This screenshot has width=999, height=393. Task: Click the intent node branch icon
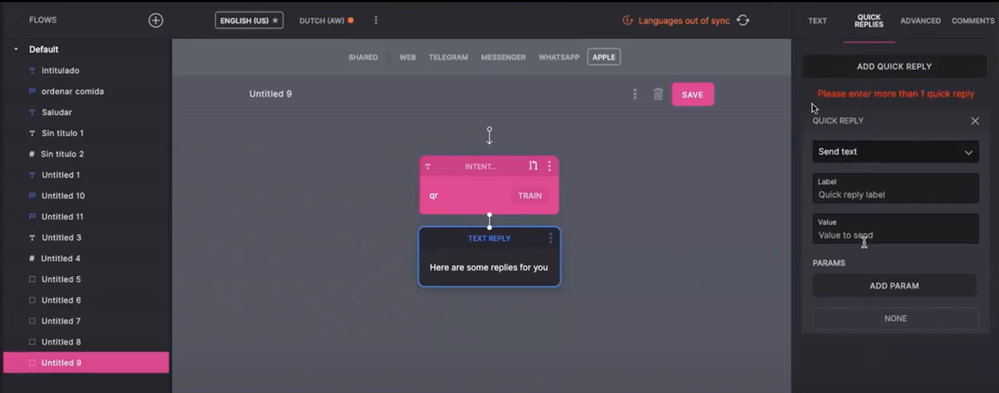[533, 166]
